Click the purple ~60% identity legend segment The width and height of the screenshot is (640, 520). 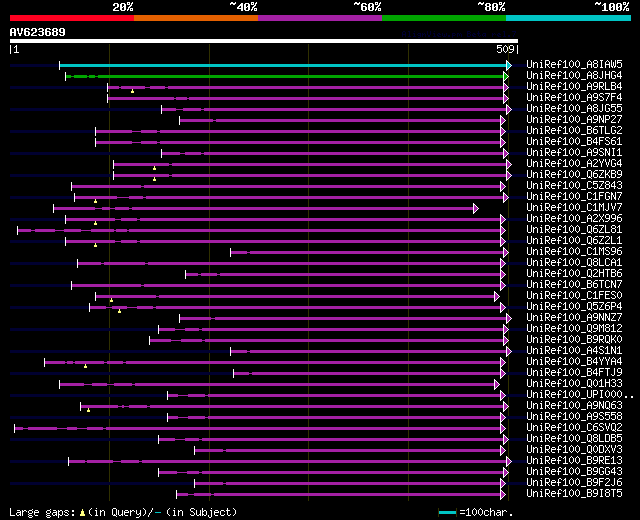pyautogui.click(x=320, y=18)
